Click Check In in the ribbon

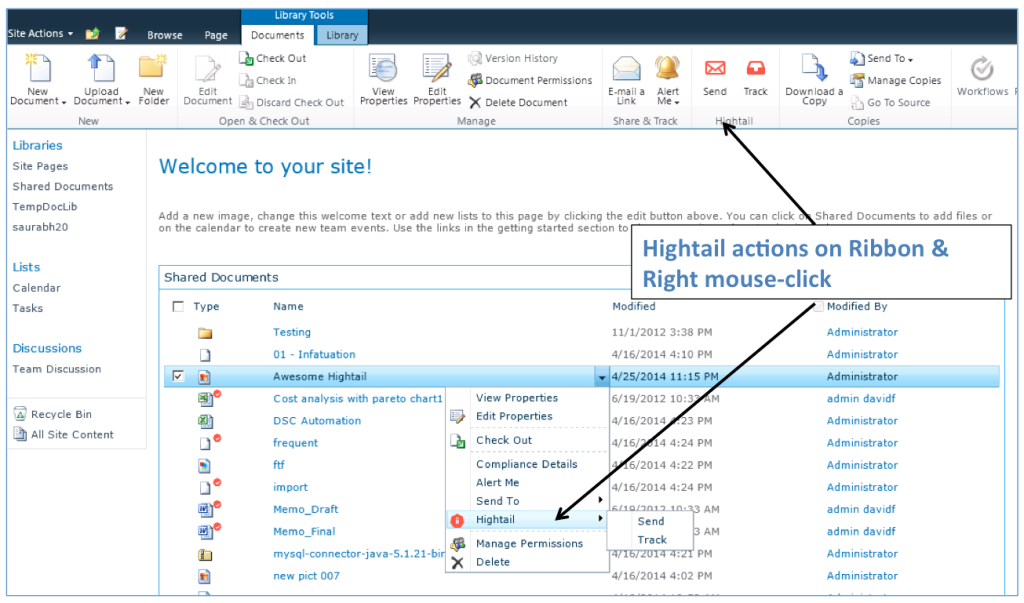[x=268, y=80]
